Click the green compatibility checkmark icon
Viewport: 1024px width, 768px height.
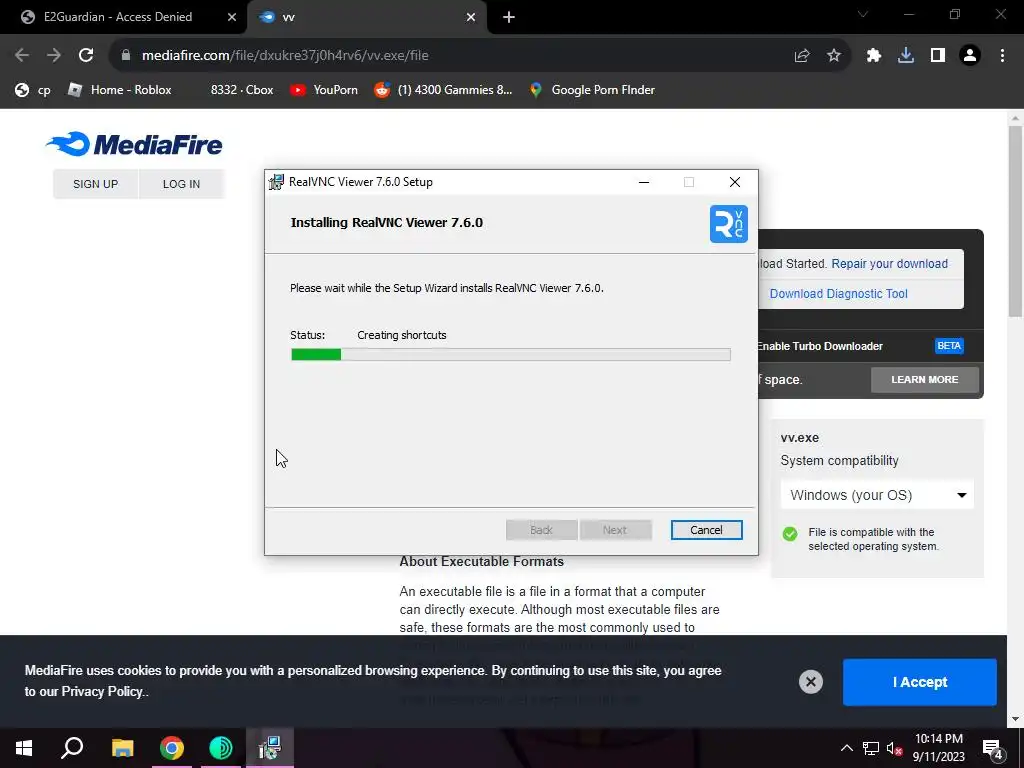[790, 534]
